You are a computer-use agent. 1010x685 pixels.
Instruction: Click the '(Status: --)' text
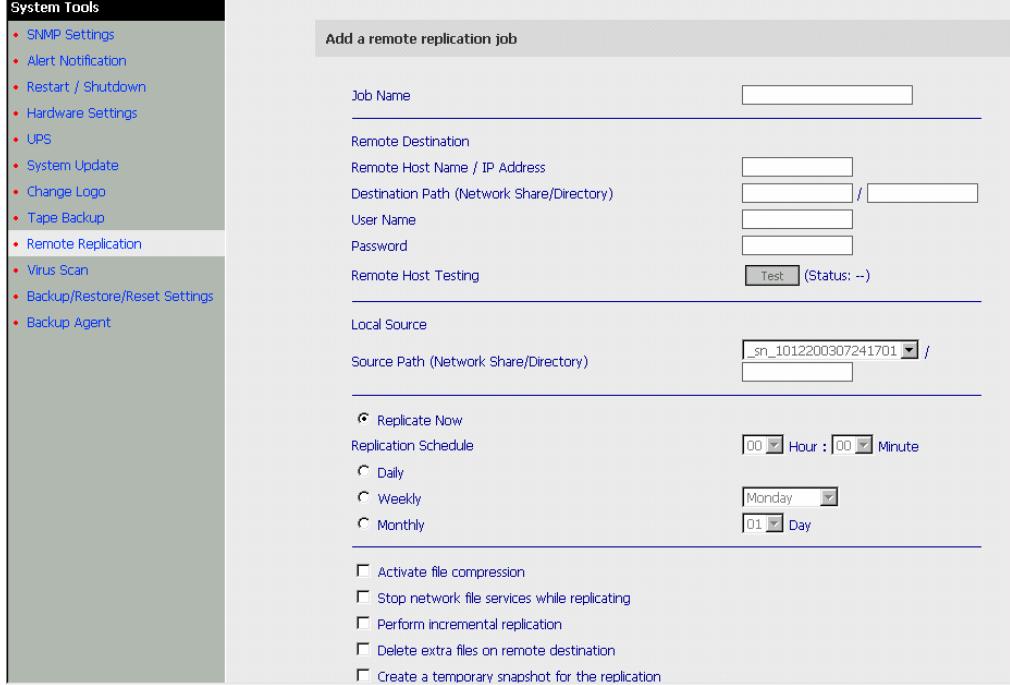(837, 276)
